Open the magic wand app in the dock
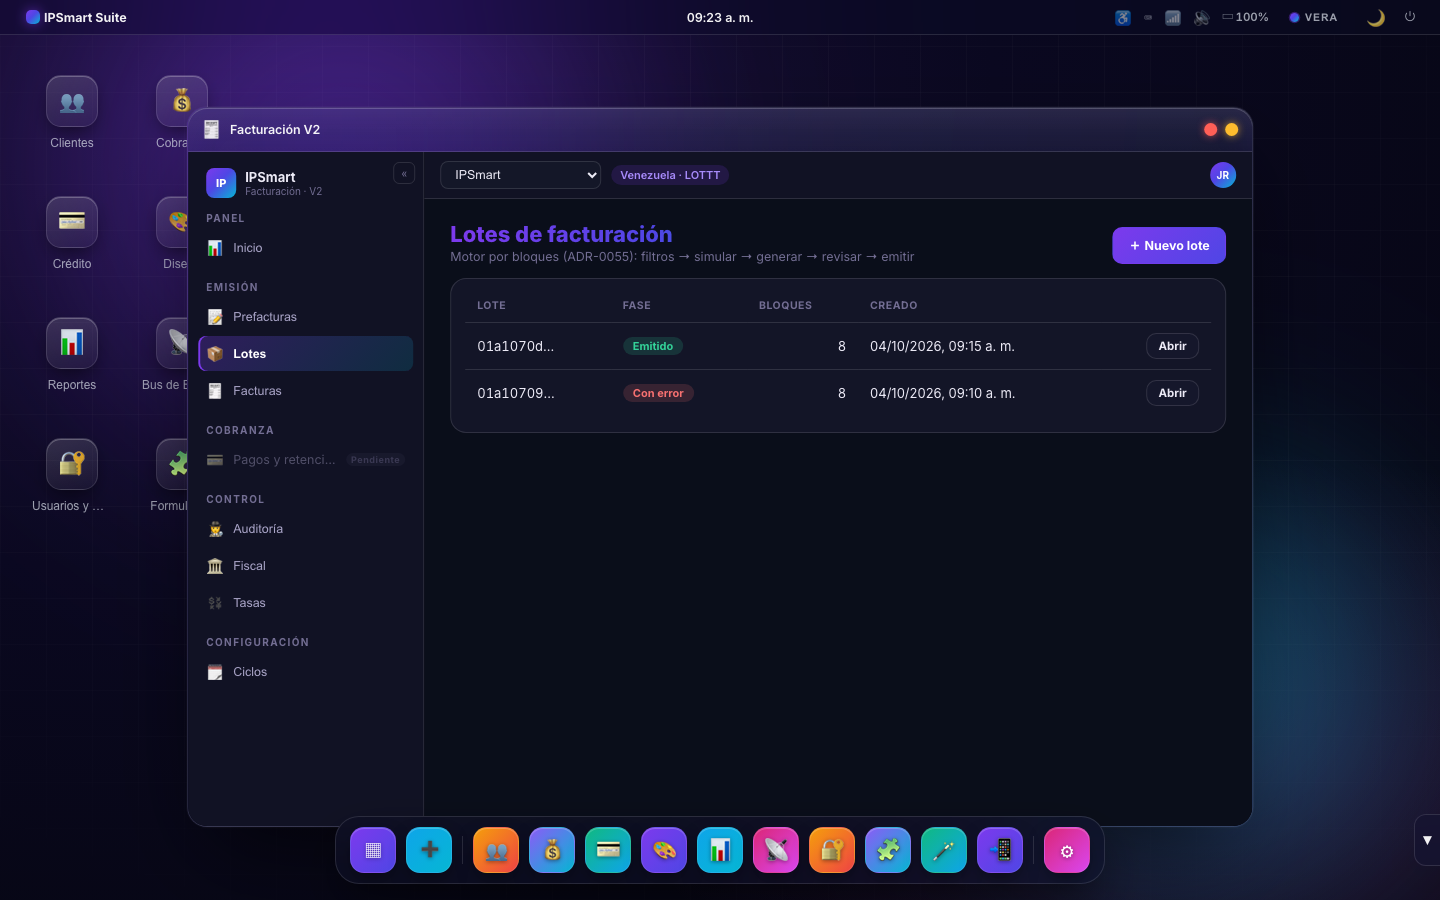 pos(944,850)
